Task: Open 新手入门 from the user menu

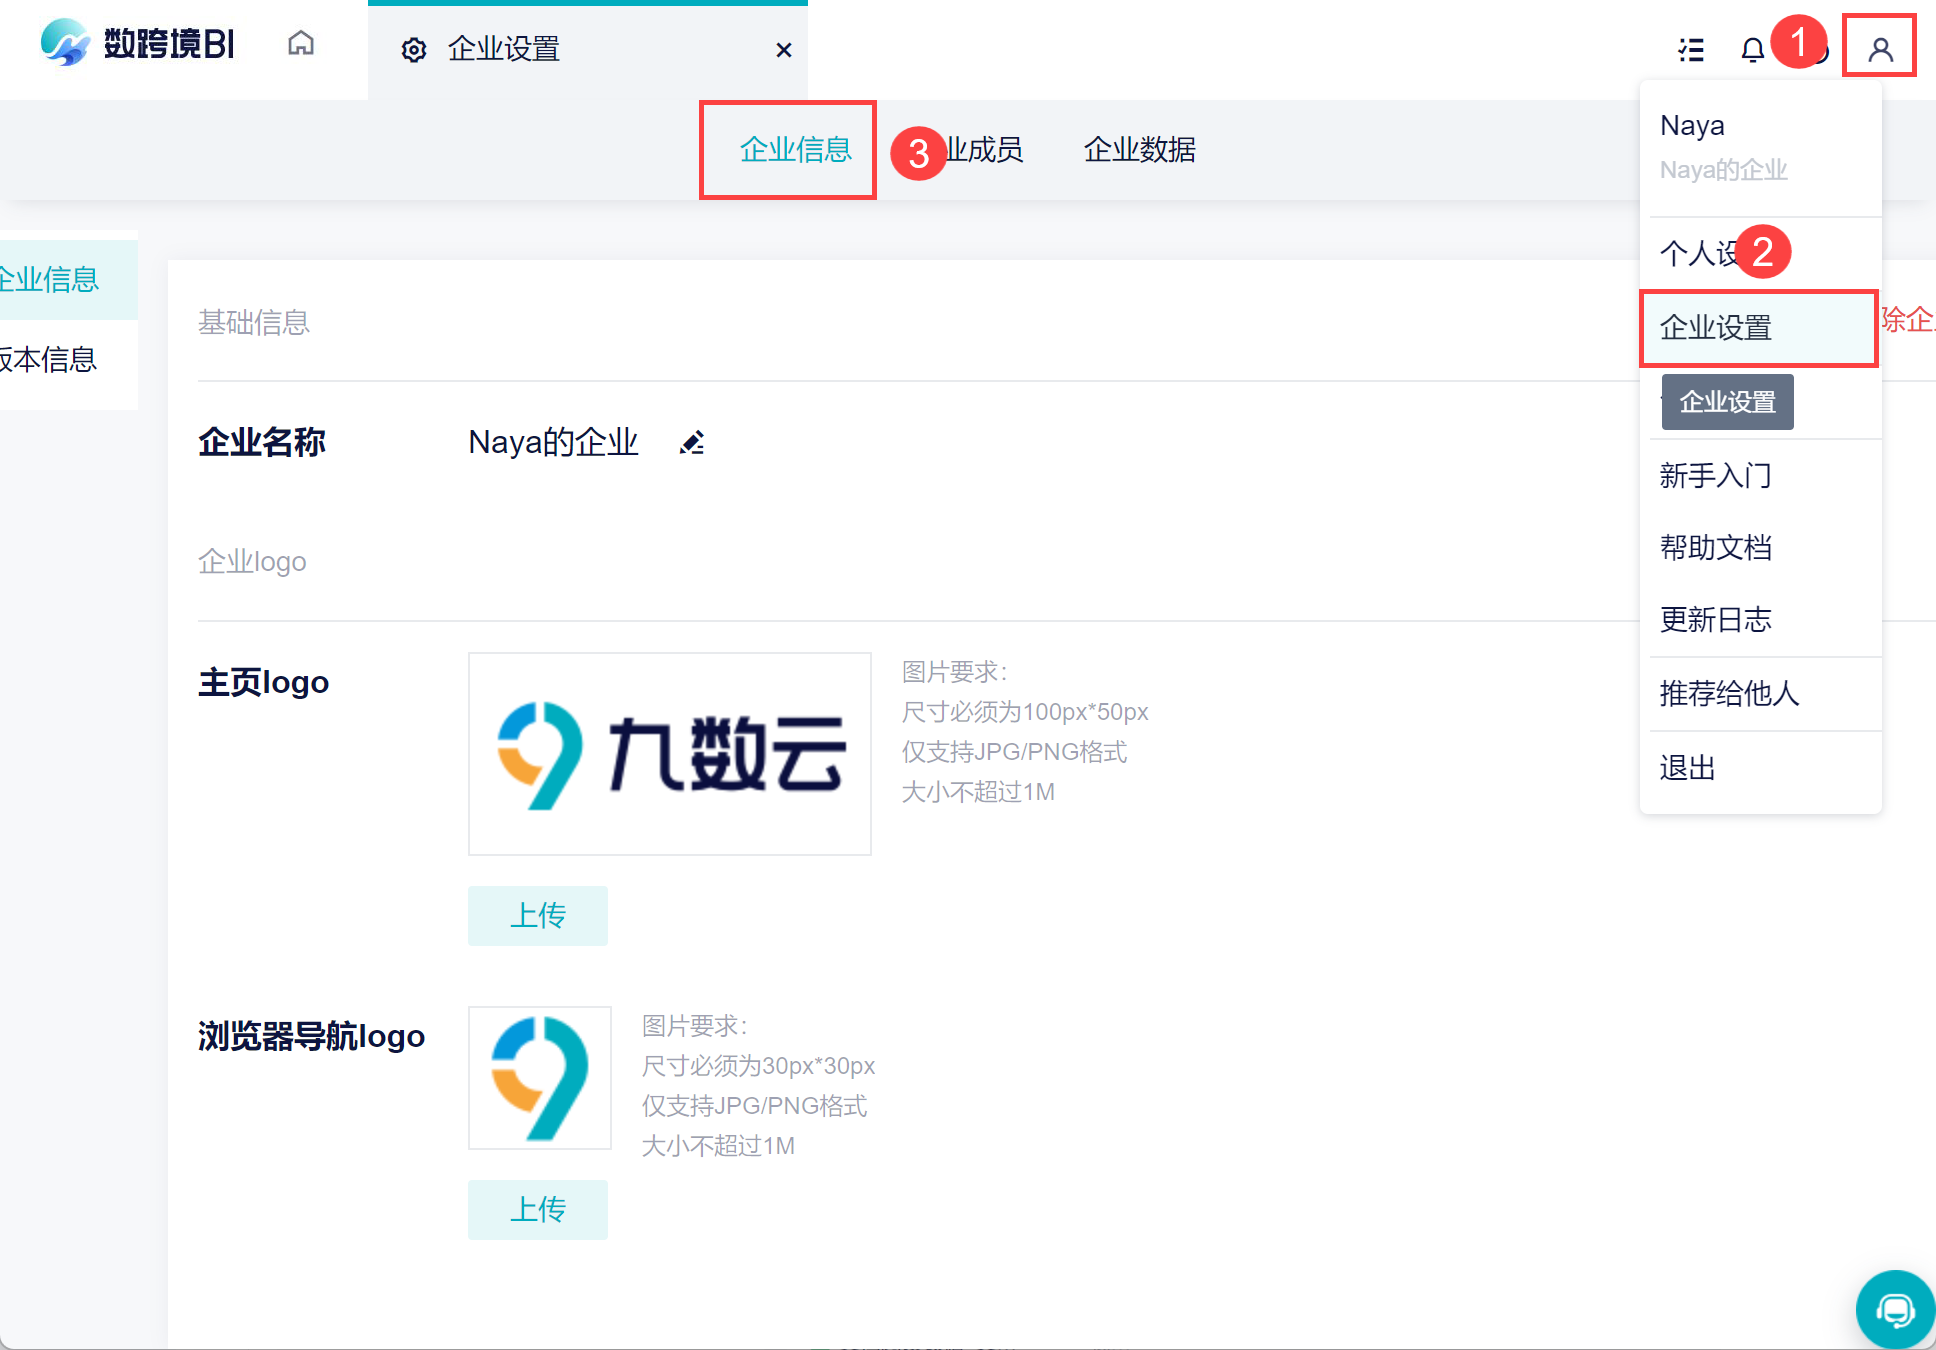Action: click(1716, 476)
